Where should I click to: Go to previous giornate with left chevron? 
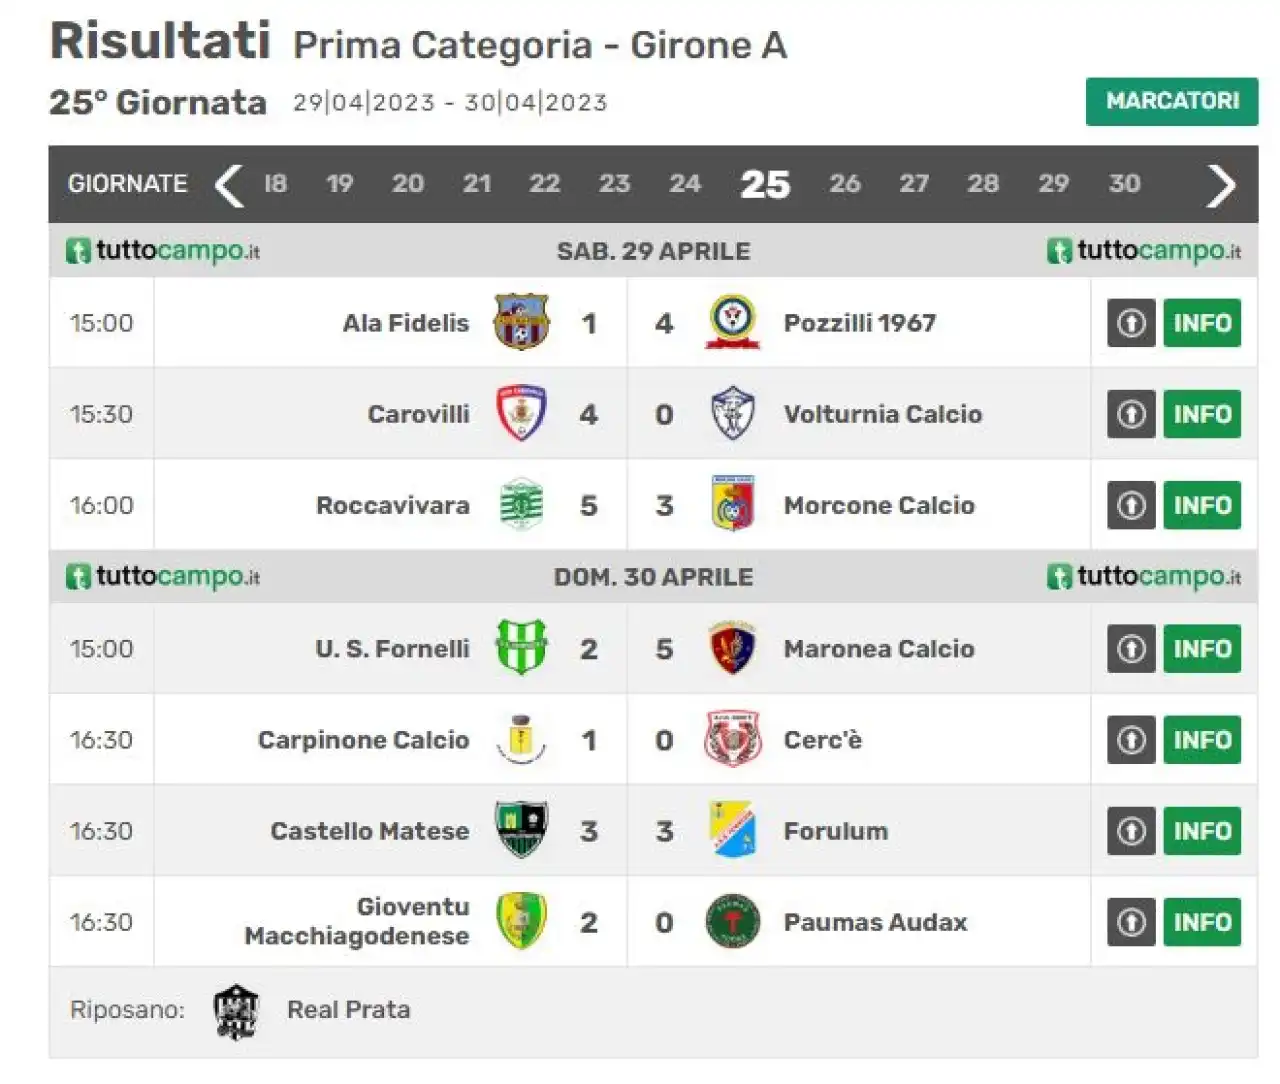tap(229, 185)
